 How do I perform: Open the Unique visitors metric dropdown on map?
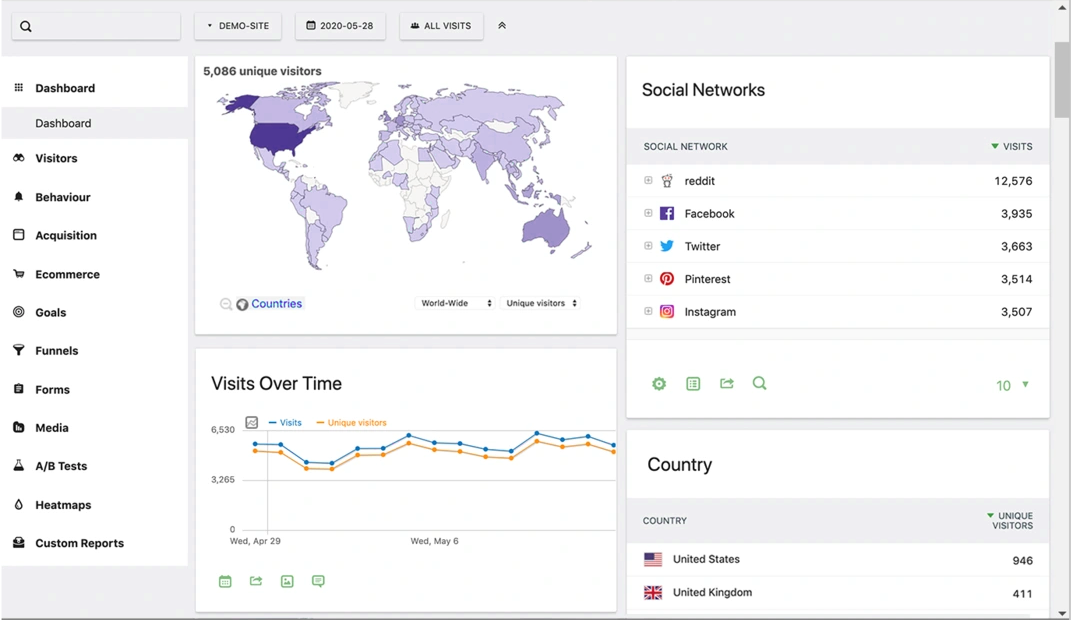point(541,303)
